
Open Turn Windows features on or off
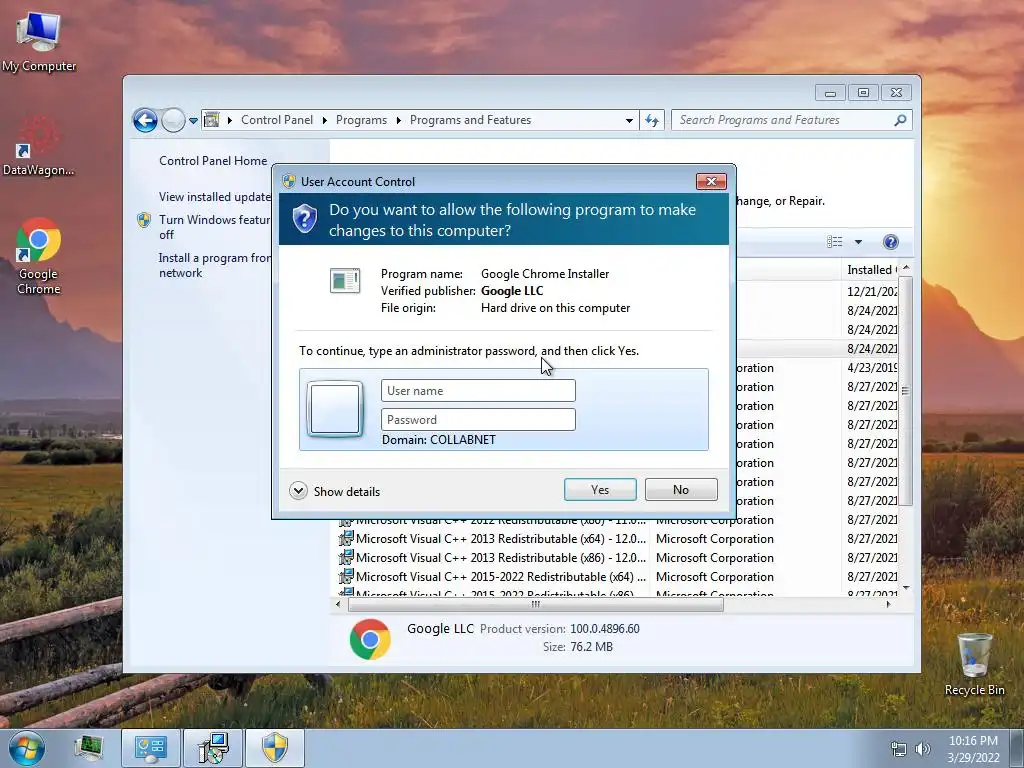[215, 227]
